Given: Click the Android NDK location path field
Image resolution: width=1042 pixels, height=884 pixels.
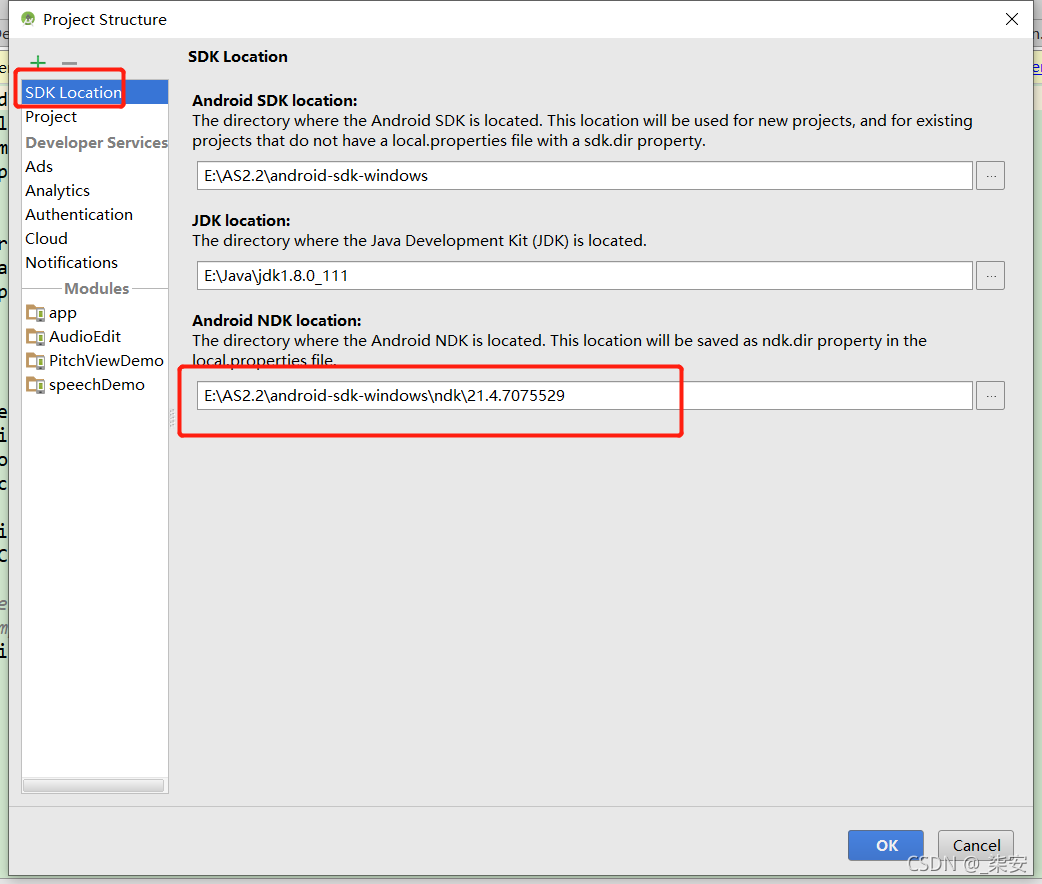Looking at the screenshot, I should (585, 395).
